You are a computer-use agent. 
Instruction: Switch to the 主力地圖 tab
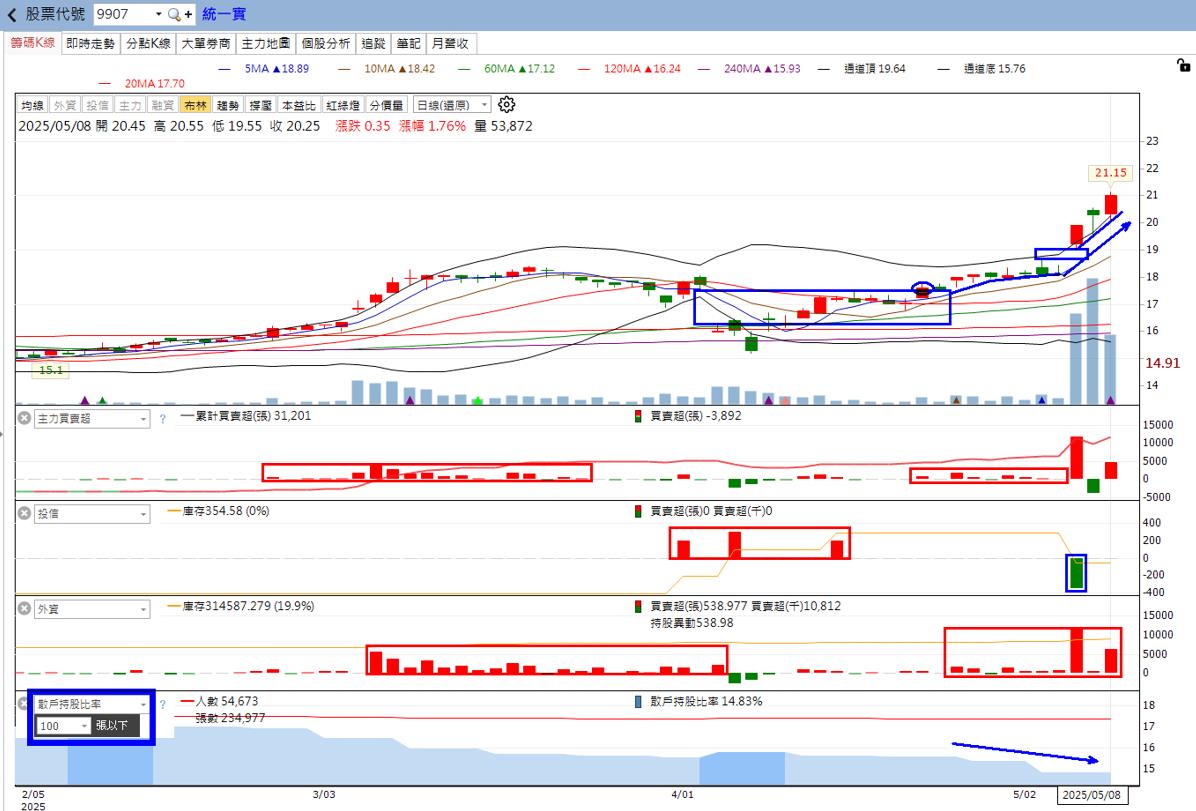265,43
